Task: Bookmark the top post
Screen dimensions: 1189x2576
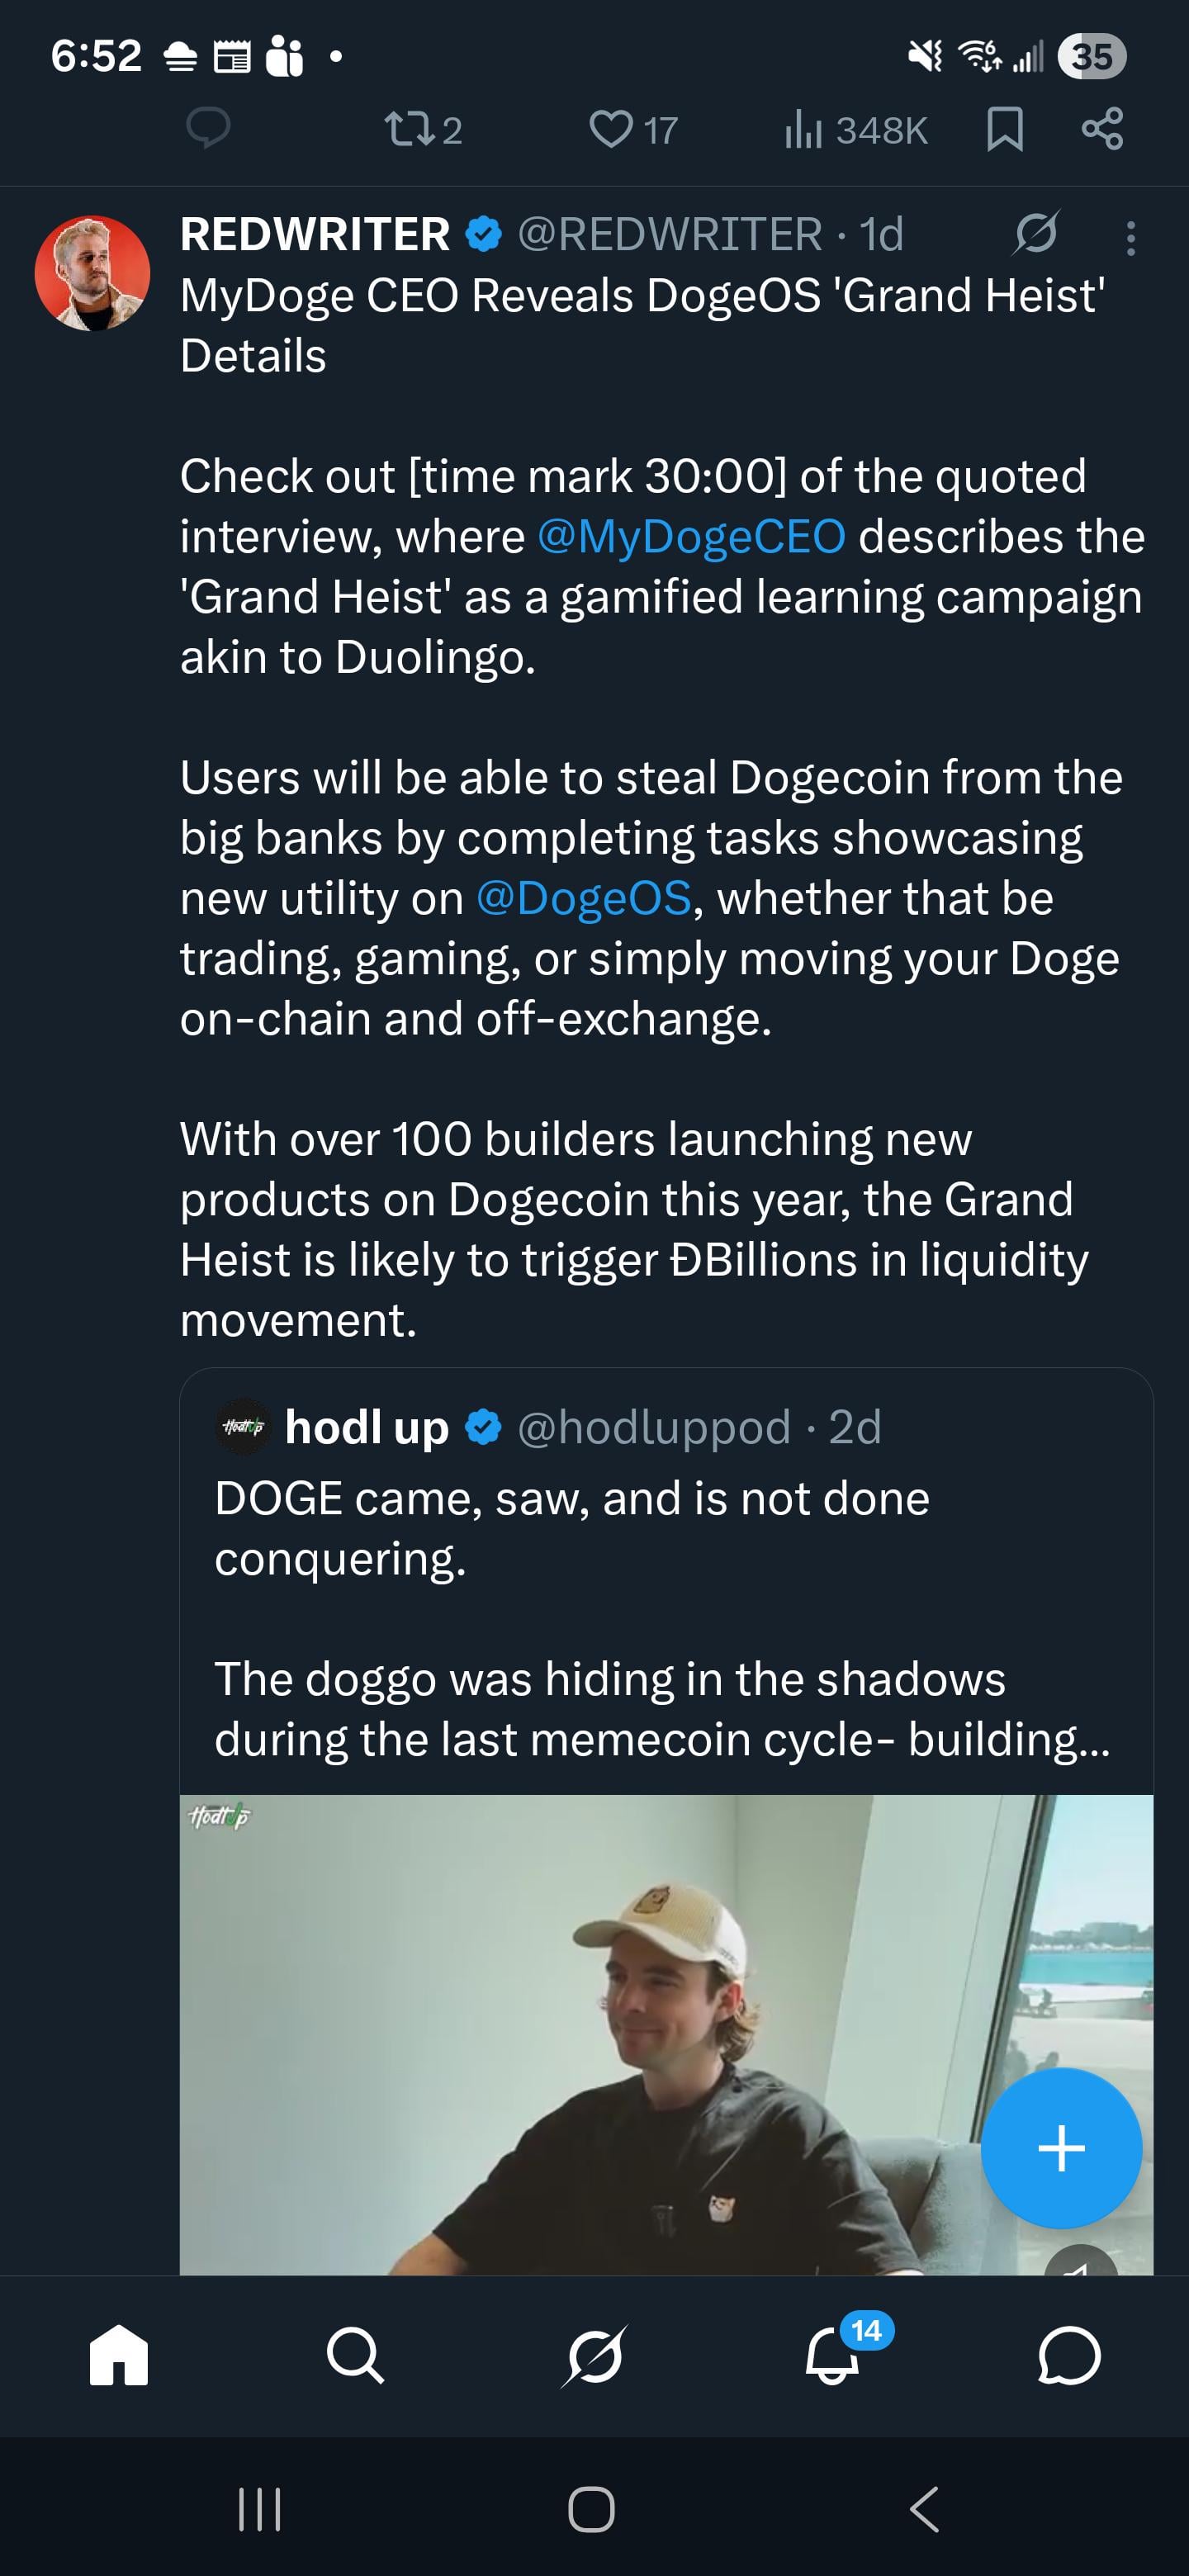Action: coord(1004,129)
